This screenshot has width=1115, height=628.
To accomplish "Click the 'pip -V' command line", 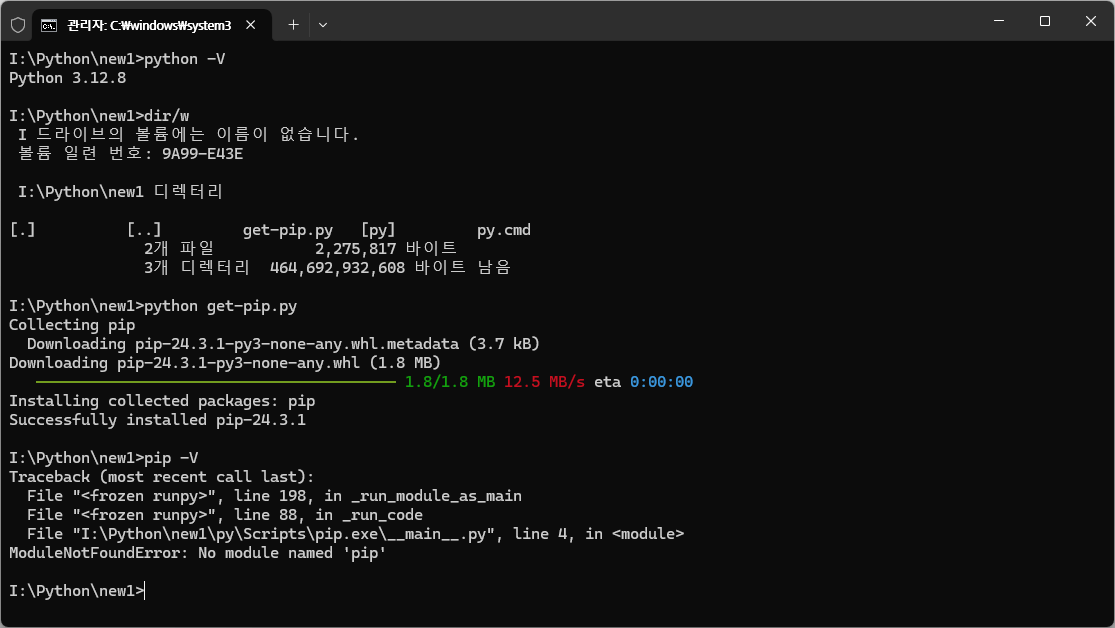I will pos(104,458).
